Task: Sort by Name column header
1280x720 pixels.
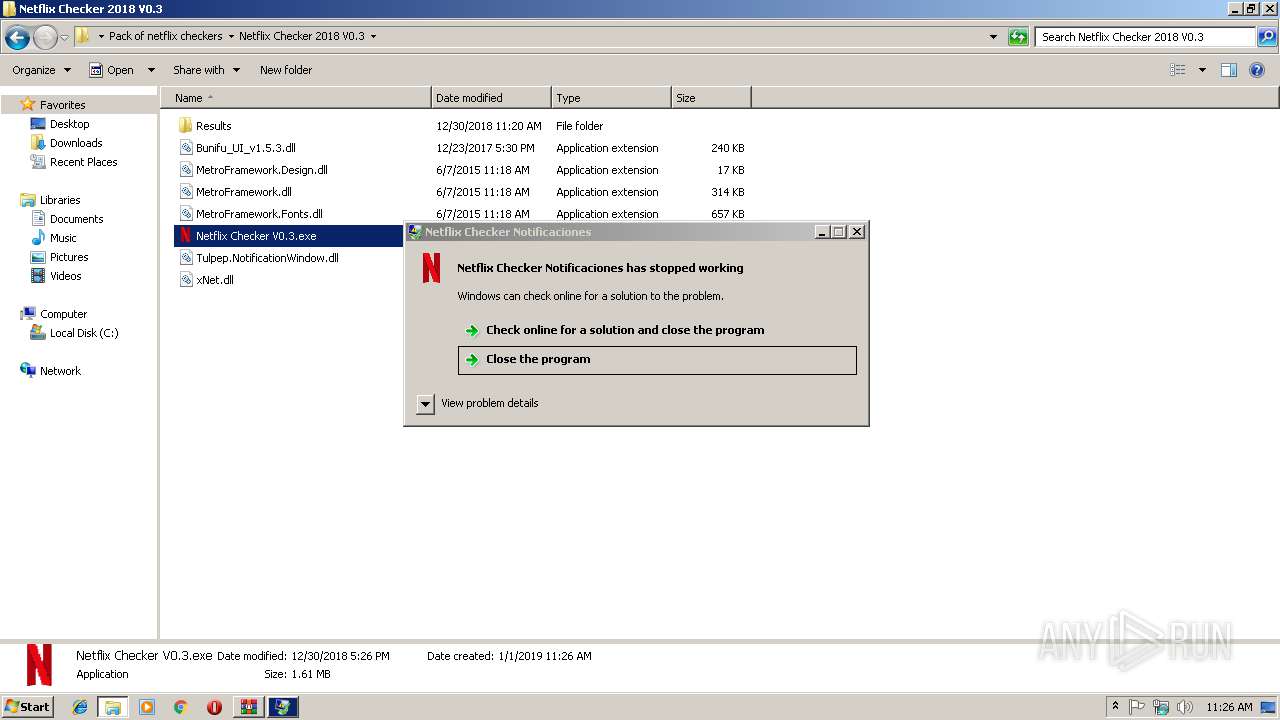Action: [x=296, y=98]
